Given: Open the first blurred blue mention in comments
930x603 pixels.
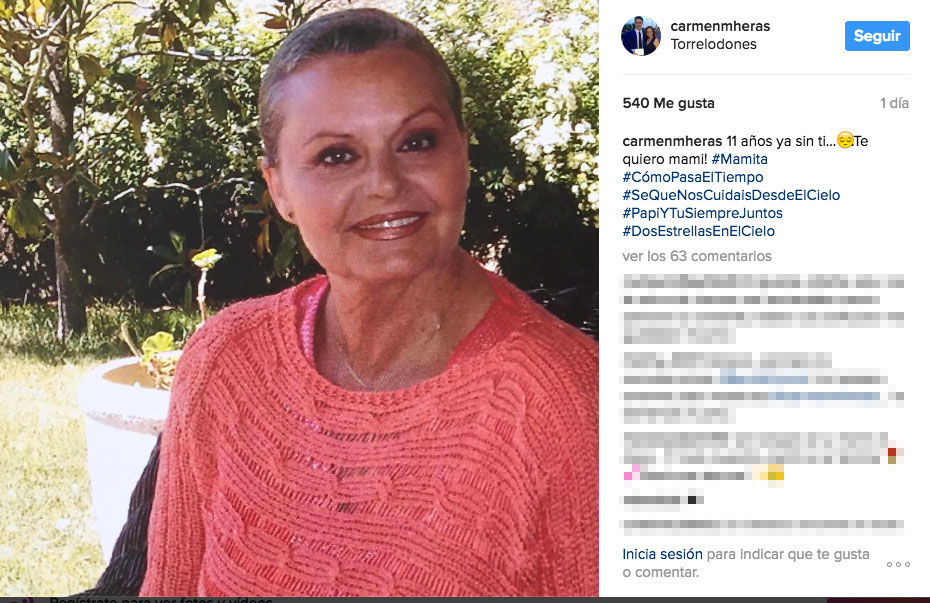Looking at the screenshot, I should click(x=764, y=379).
